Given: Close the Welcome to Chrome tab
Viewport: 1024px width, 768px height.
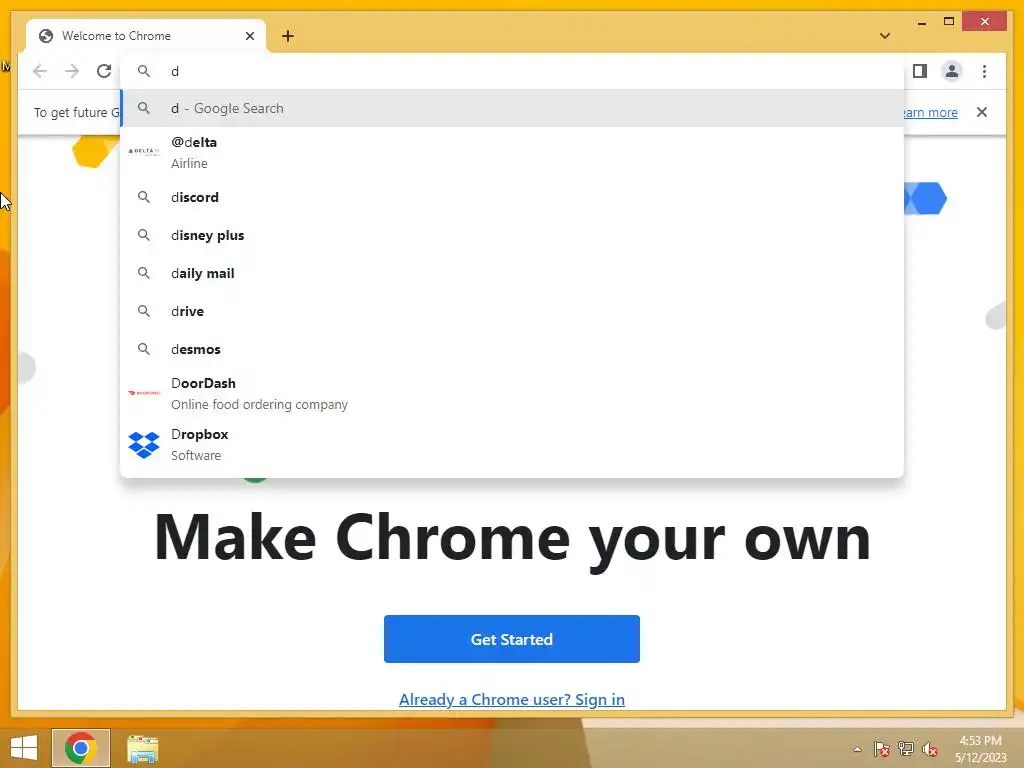Looking at the screenshot, I should (x=249, y=36).
